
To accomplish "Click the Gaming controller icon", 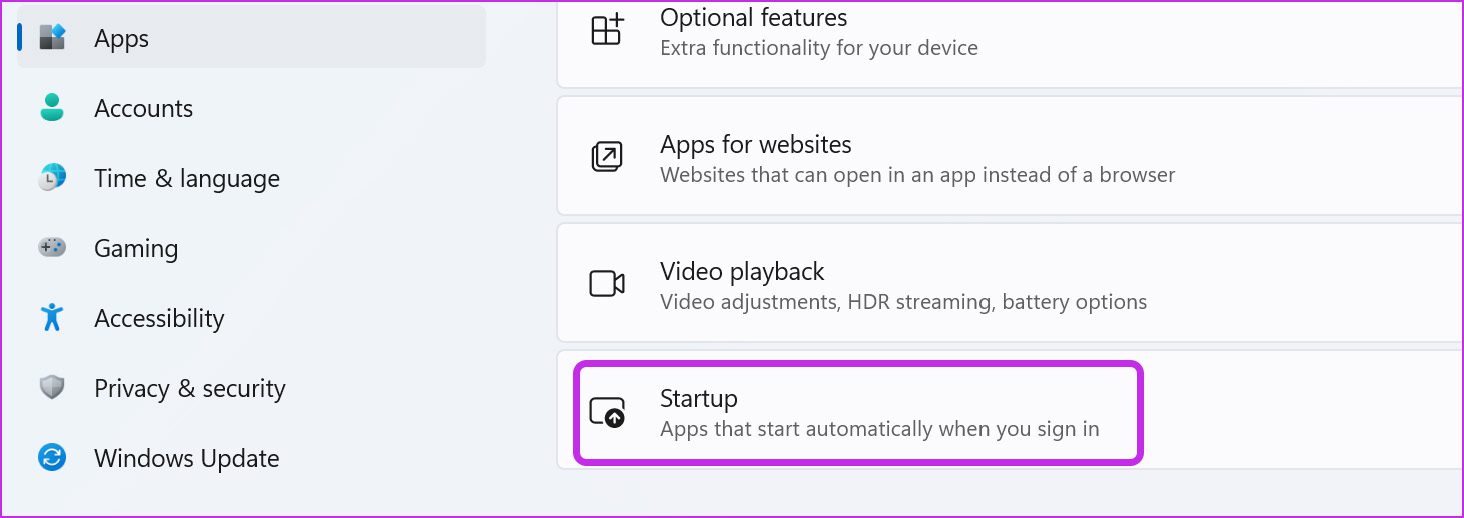I will click(52, 247).
